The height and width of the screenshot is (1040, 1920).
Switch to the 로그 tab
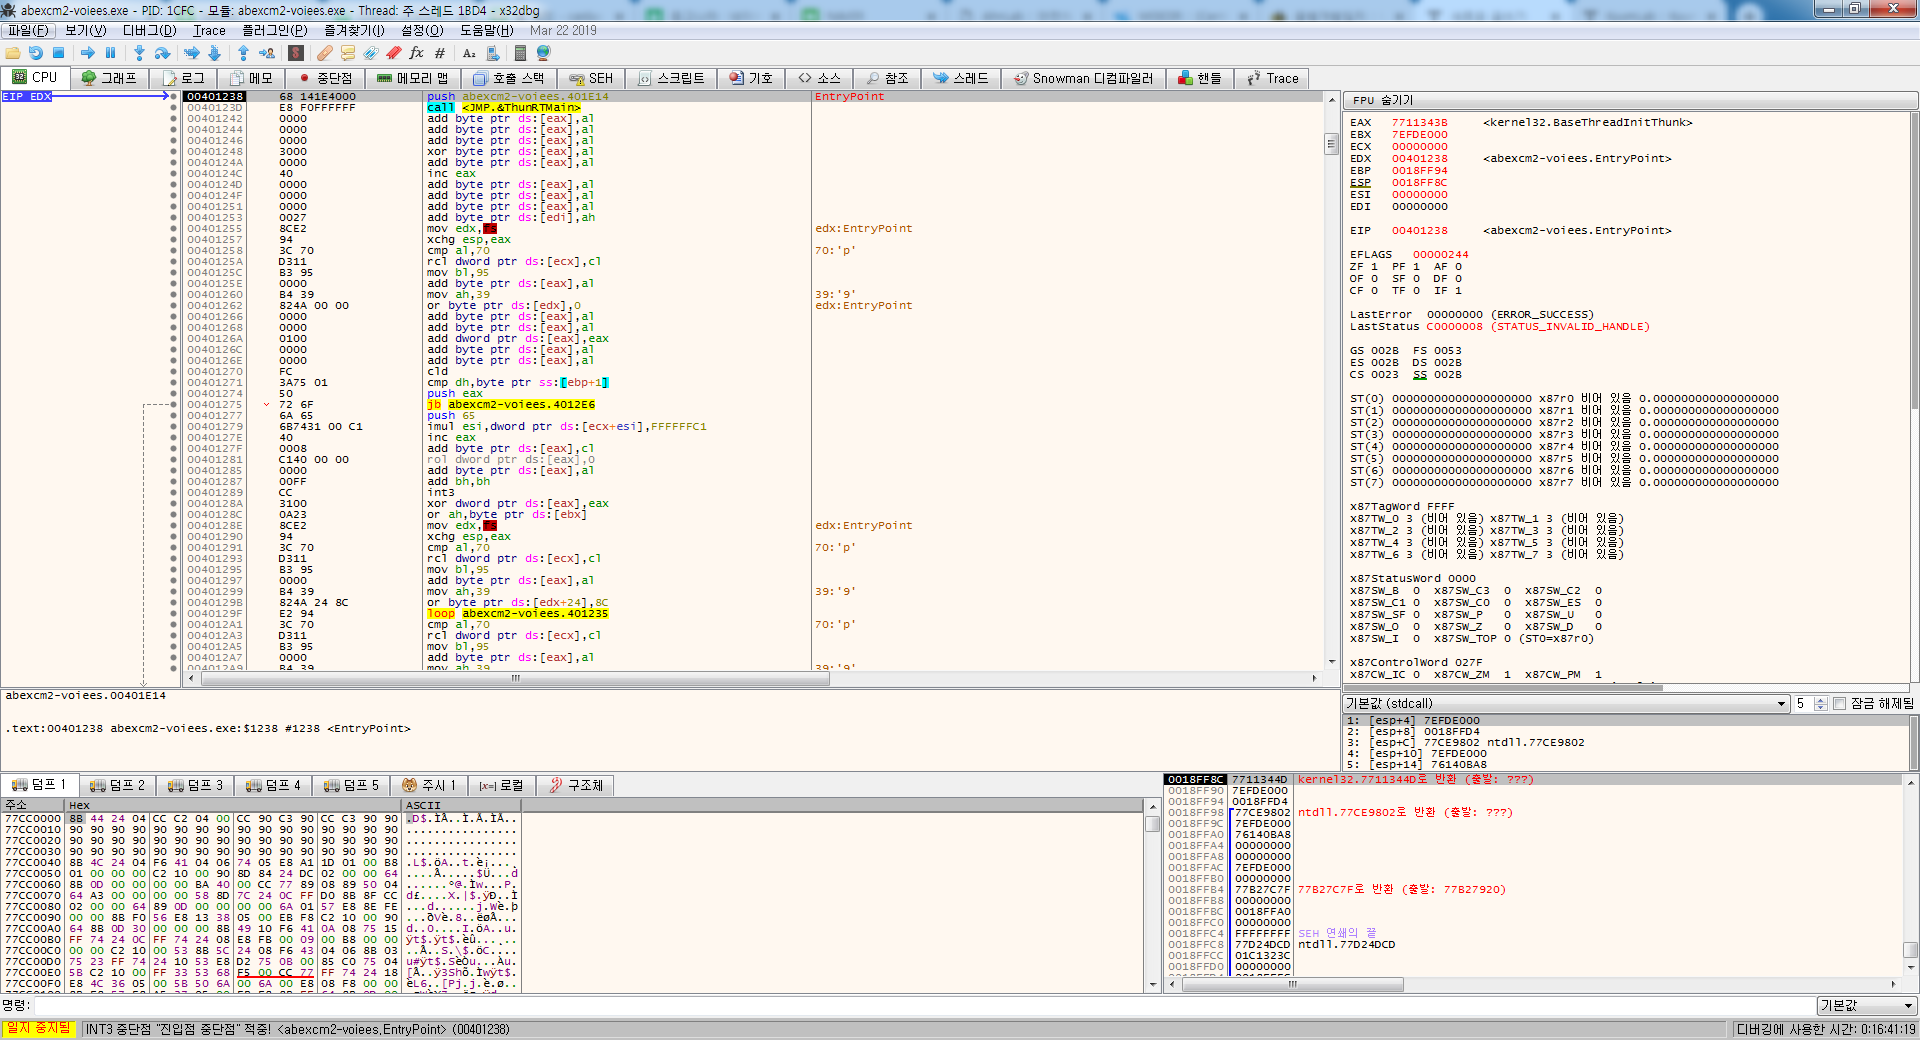[184, 78]
